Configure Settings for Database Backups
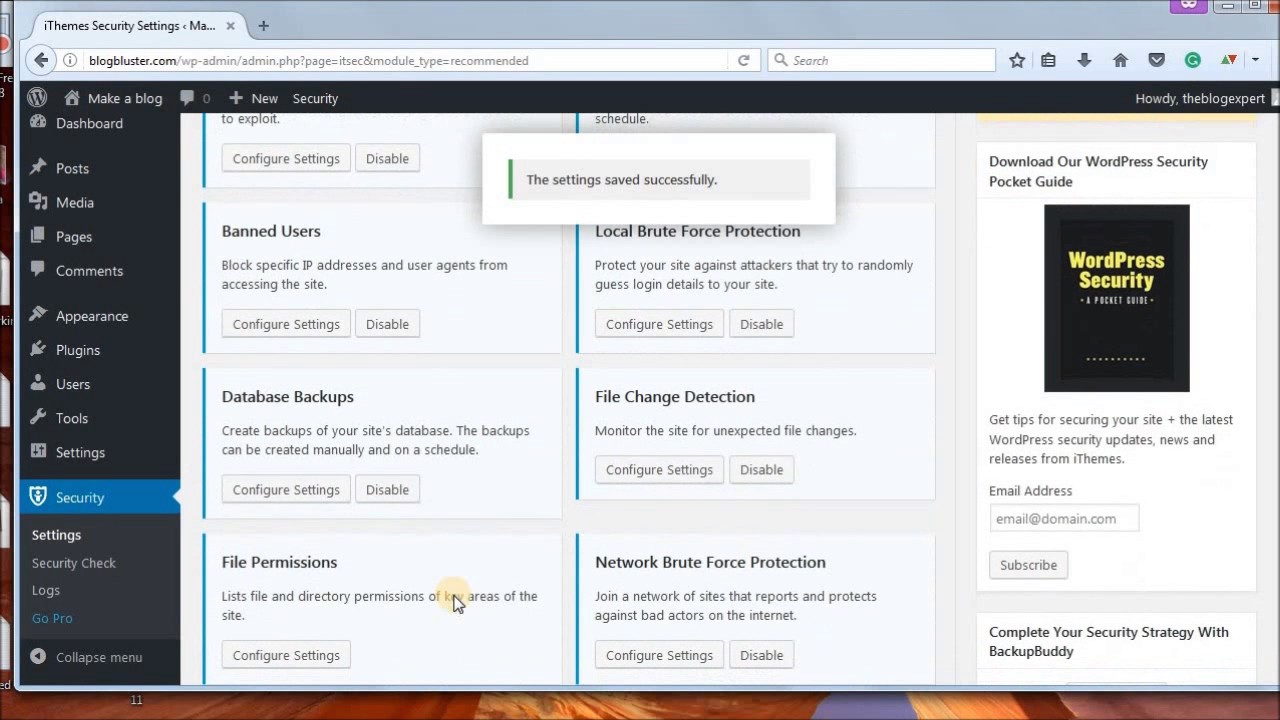 click(286, 489)
